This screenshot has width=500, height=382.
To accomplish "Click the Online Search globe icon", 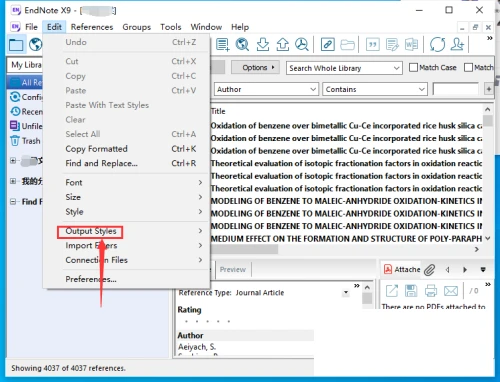I will click(242, 44).
